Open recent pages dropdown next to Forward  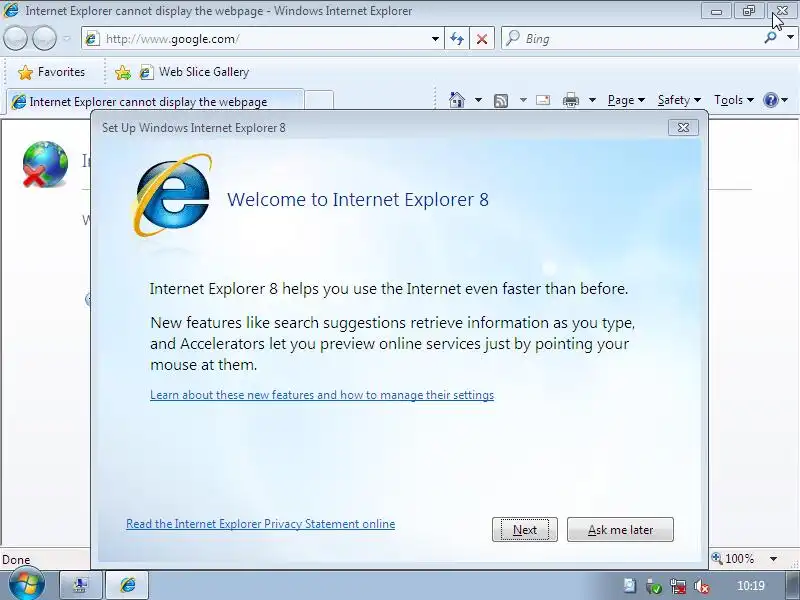66,39
